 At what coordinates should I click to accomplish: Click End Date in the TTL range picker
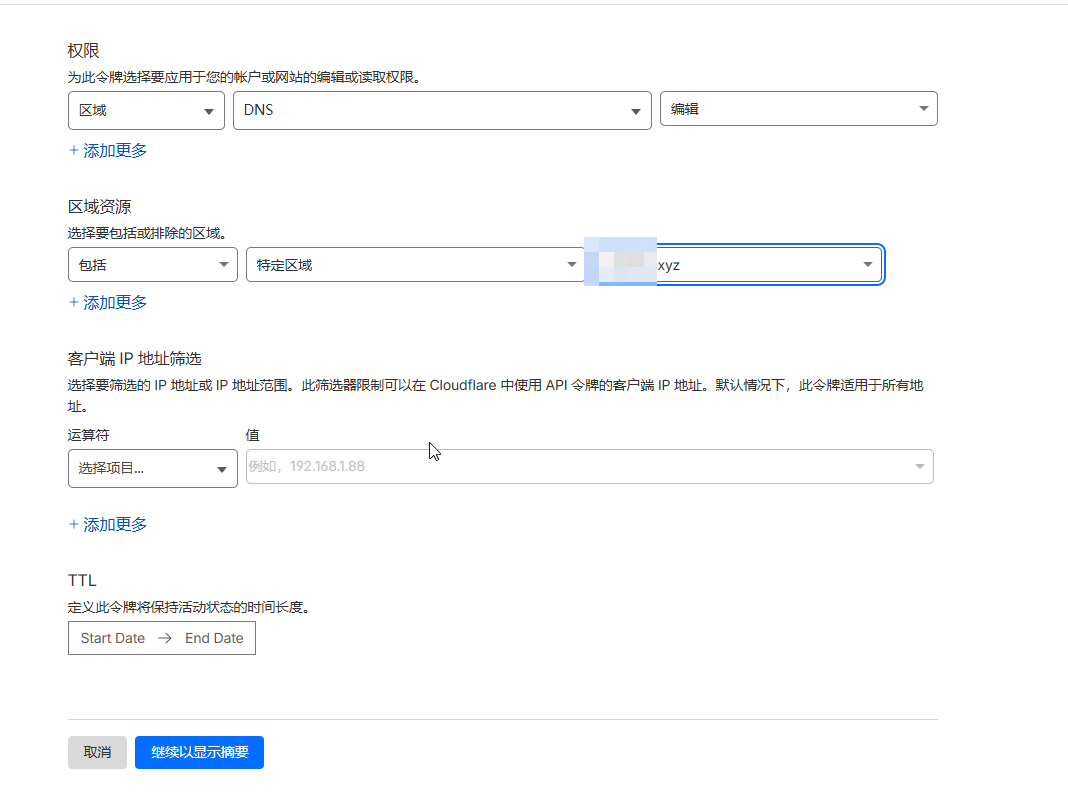click(x=214, y=638)
